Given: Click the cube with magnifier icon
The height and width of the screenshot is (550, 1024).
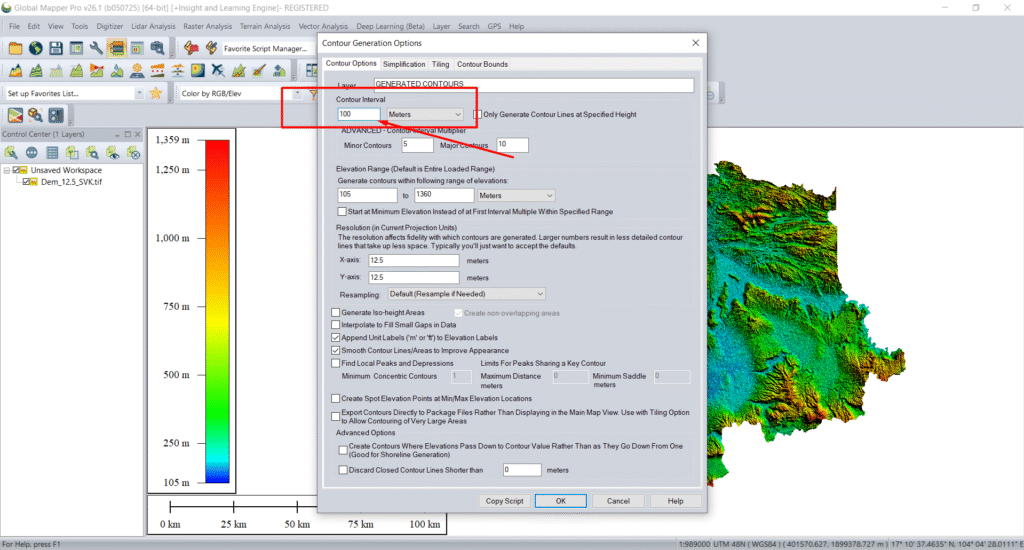Looking at the screenshot, I should (35, 116).
